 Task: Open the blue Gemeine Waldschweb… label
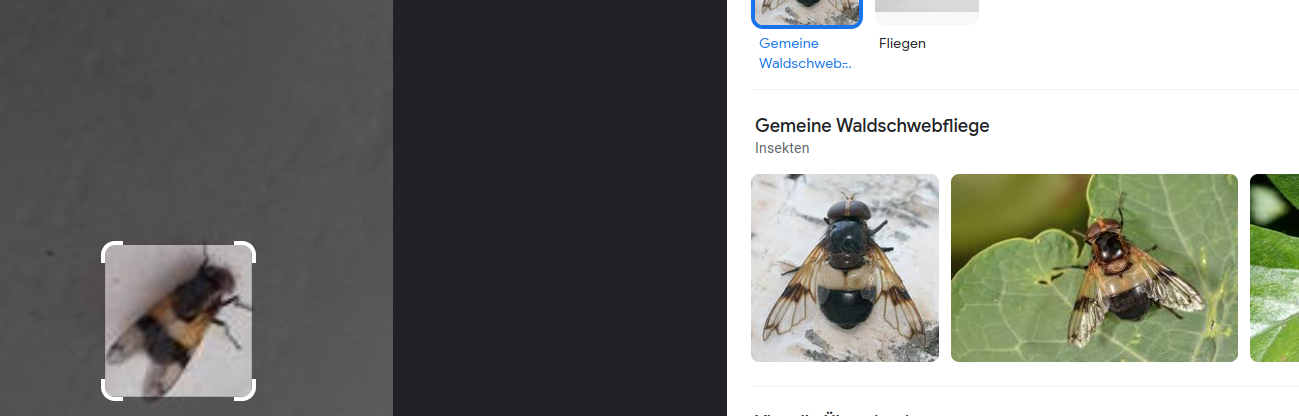[x=806, y=53]
